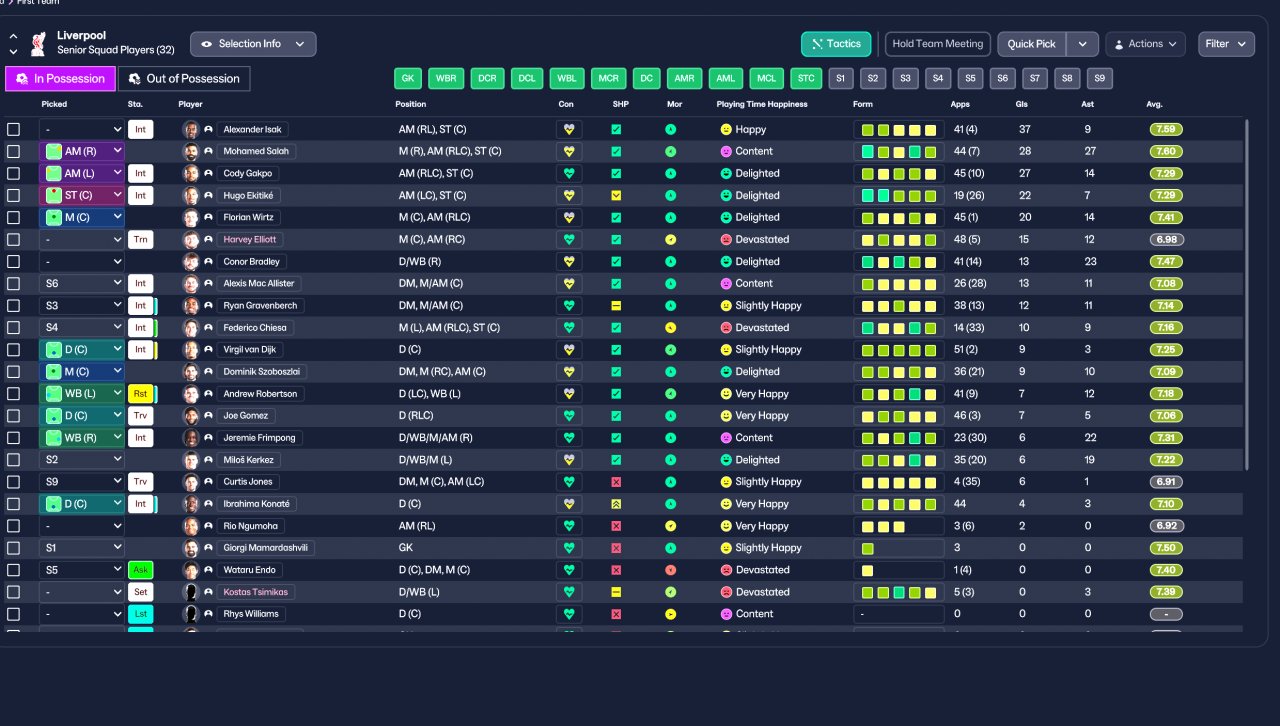The width and height of the screenshot is (1280, 726).
Task: Click the Rst status badge for Andrew Robertson
Action: [140, 393]
